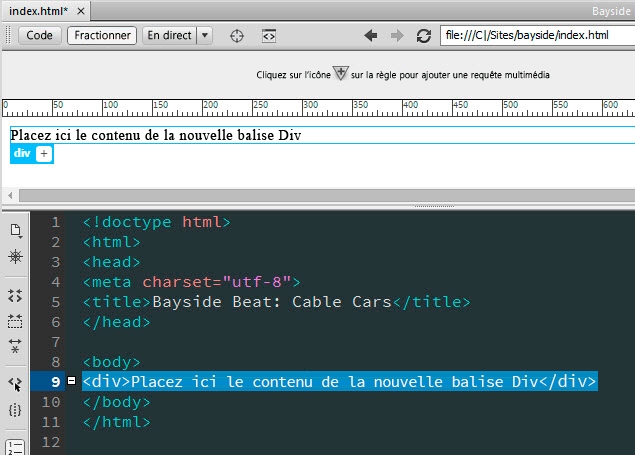
Task: Click the opening body tag line
Action: pos(112,362)
